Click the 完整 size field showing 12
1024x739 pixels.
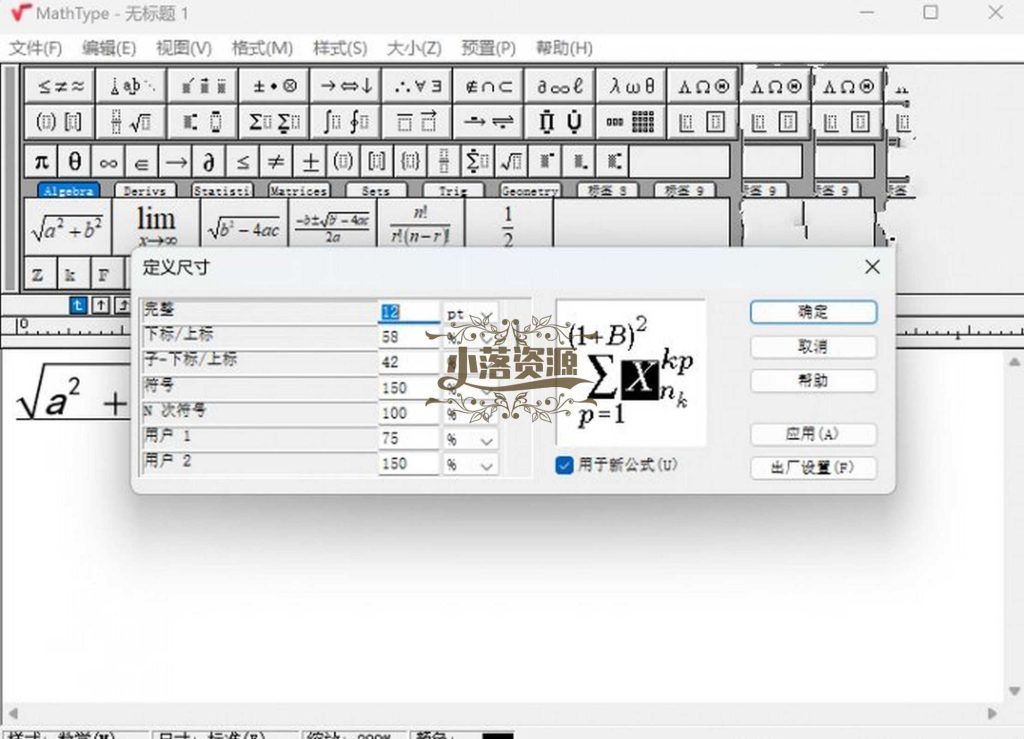[x=409, y=312]
